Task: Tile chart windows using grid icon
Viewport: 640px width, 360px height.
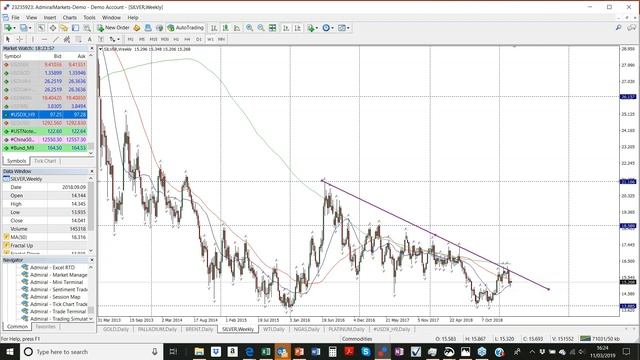Action: (272, 28)
